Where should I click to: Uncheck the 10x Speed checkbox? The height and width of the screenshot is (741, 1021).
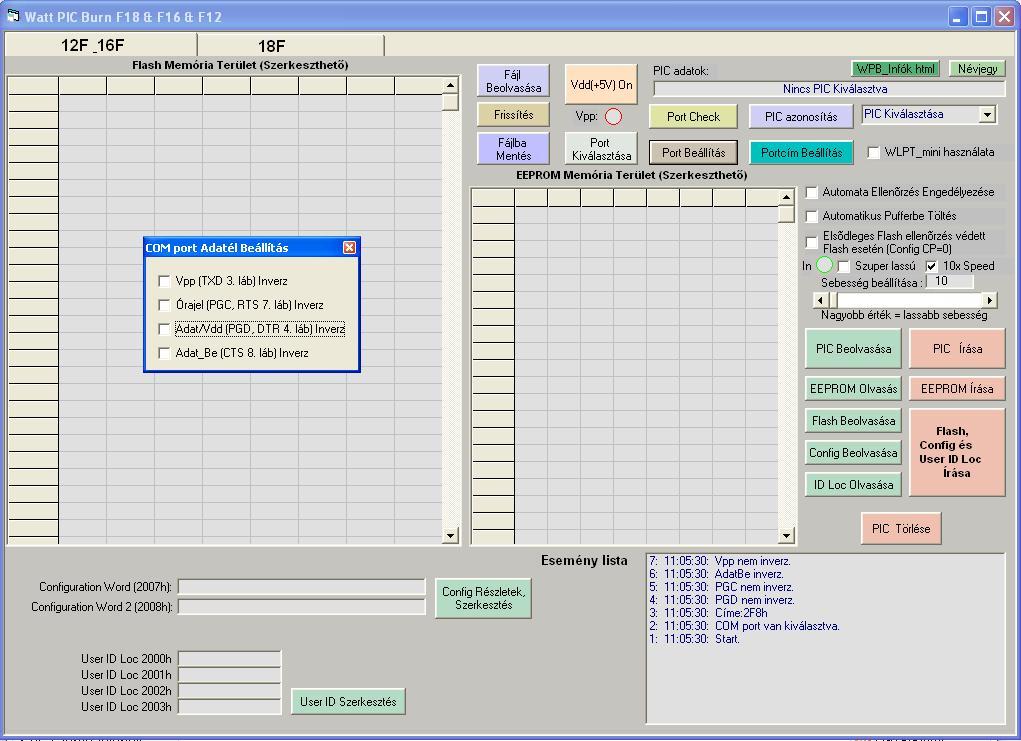[x=932, y=266]
